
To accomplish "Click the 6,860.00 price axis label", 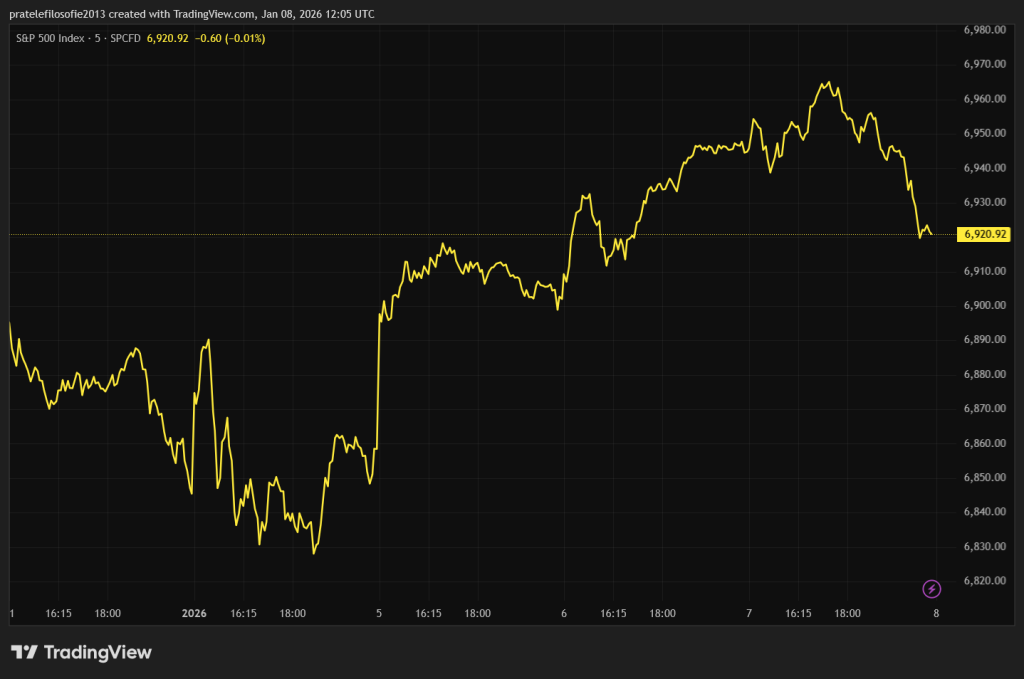I will pyautogui.click(x=984, y=443).
